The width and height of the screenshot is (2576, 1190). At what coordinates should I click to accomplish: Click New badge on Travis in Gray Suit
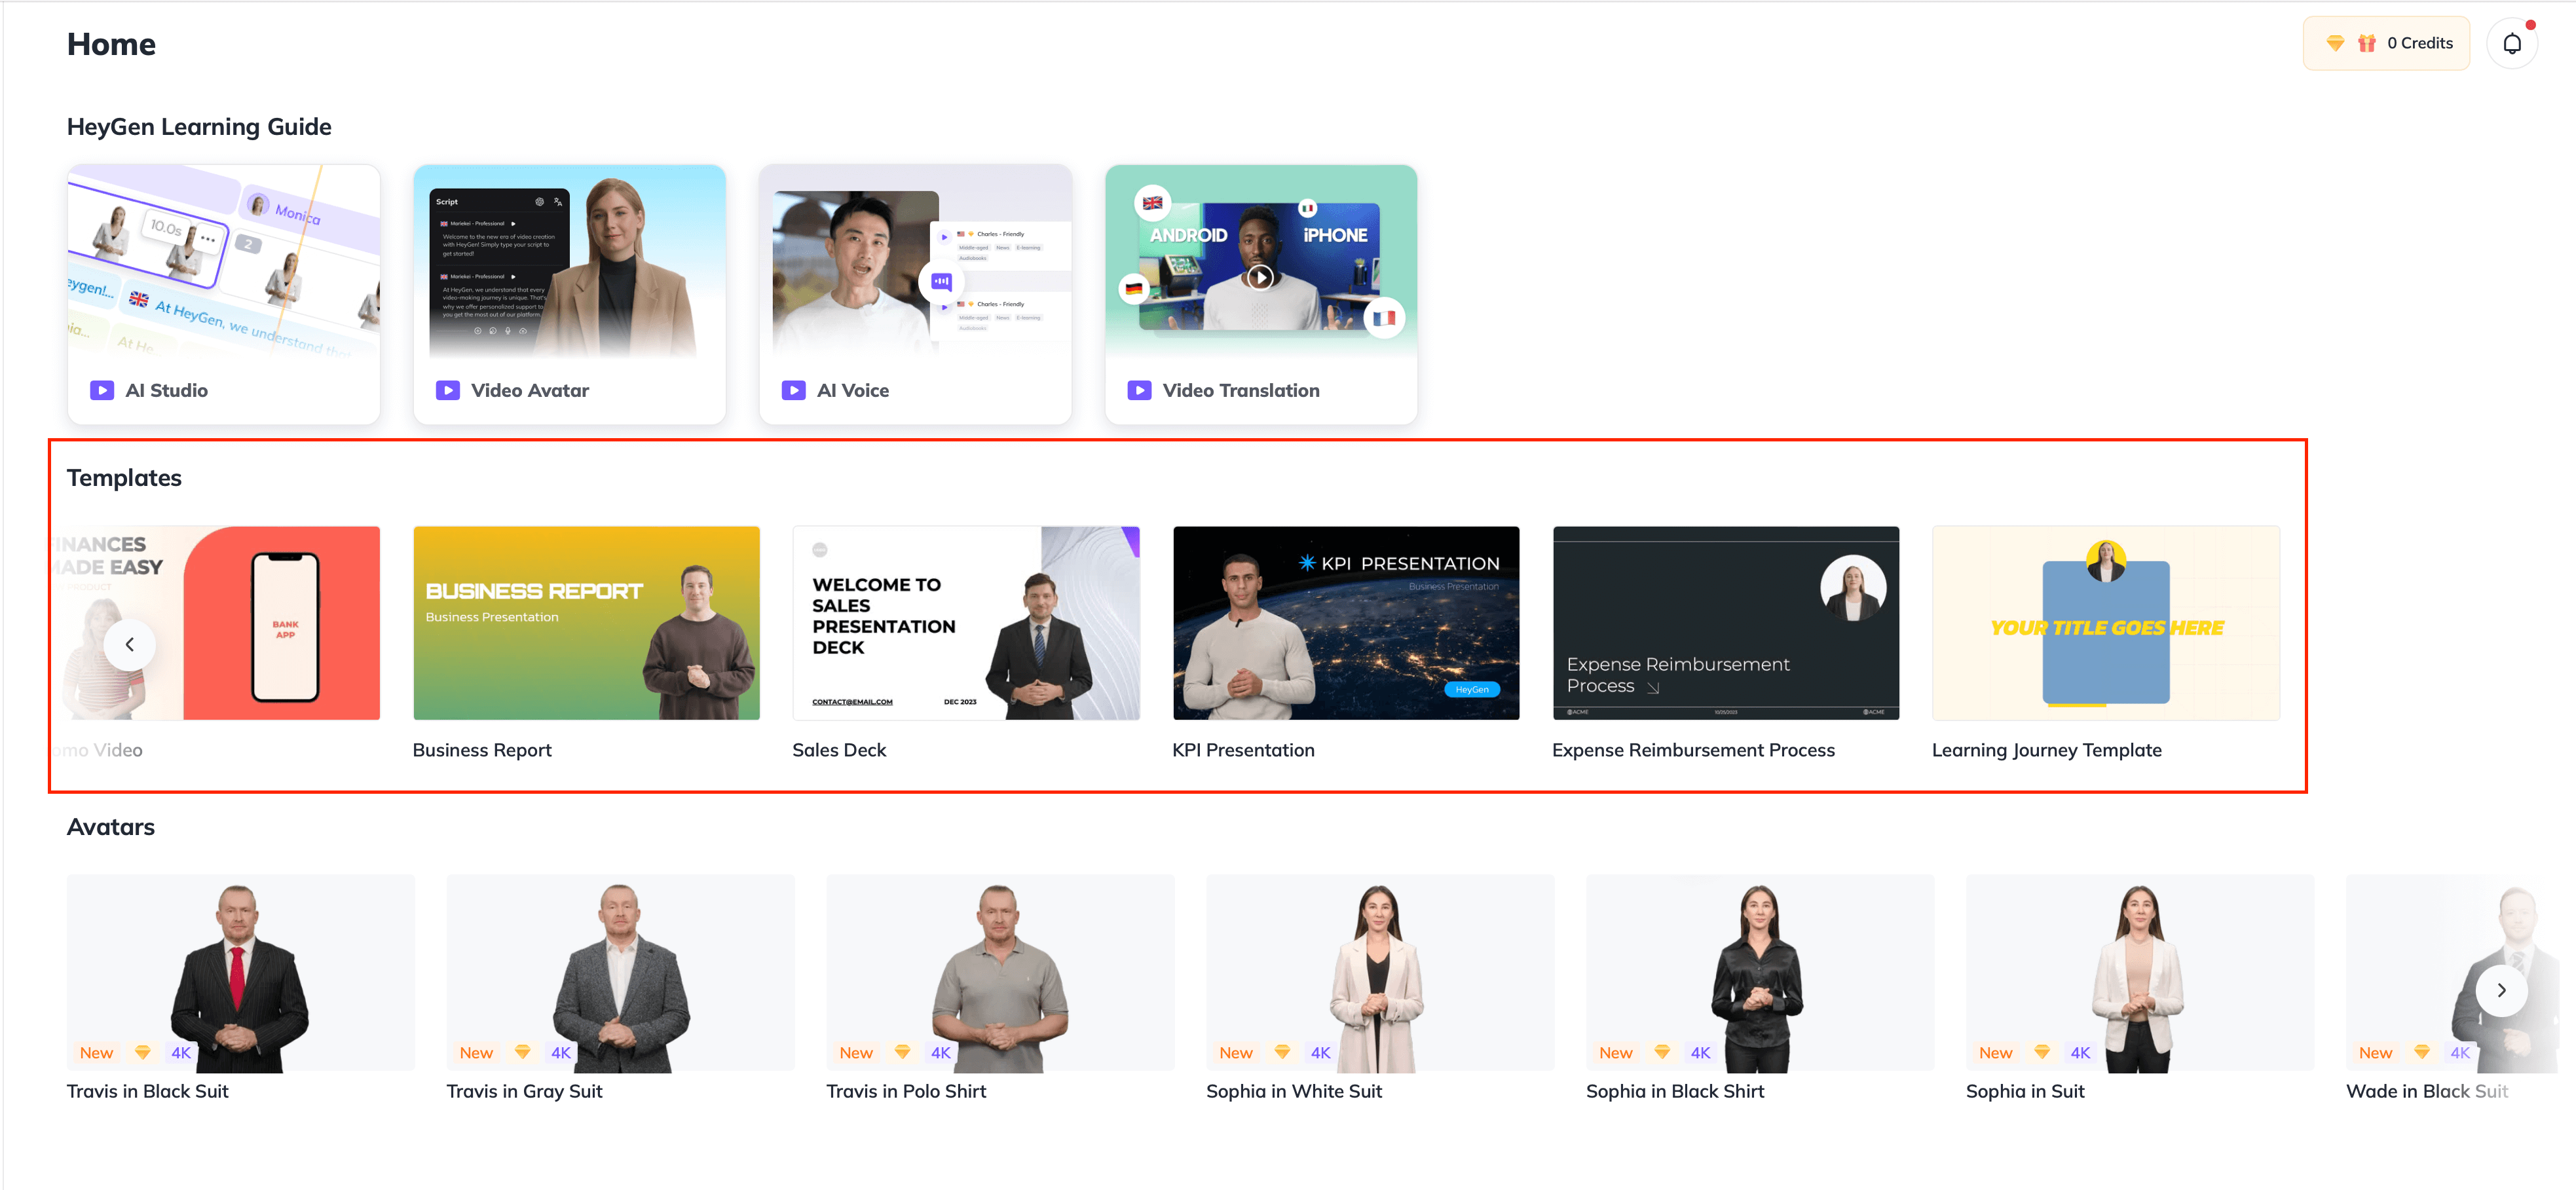477,1052
